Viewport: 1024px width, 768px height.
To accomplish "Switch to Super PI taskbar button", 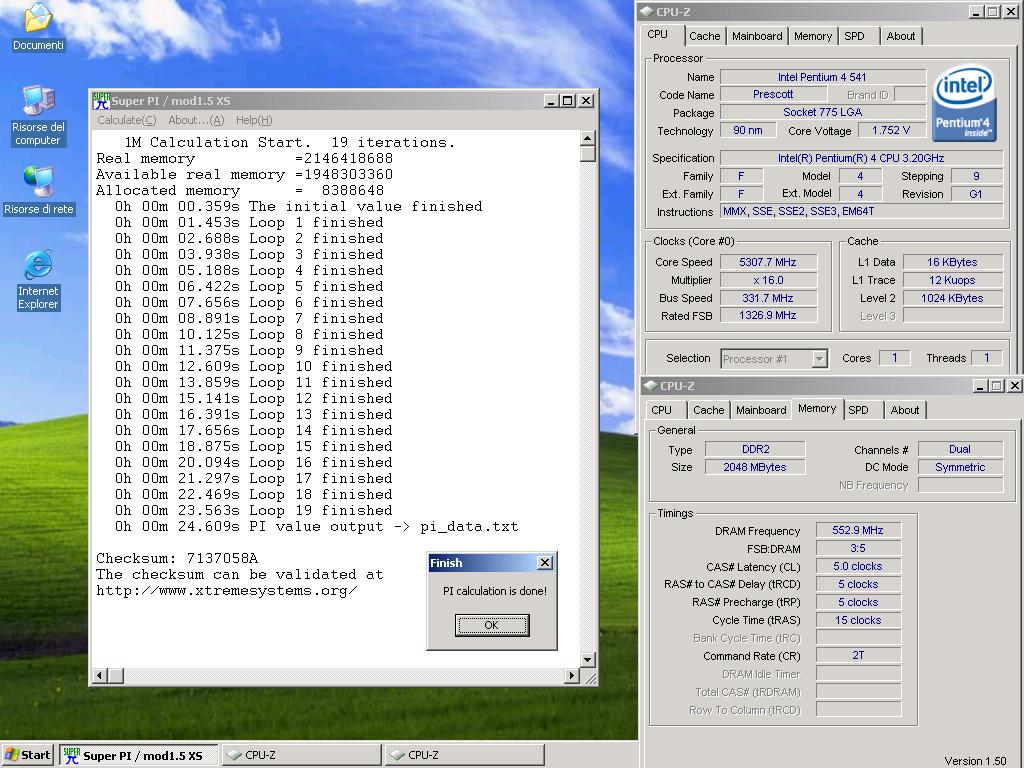I will pyautogui.click(x=138, y=755).
